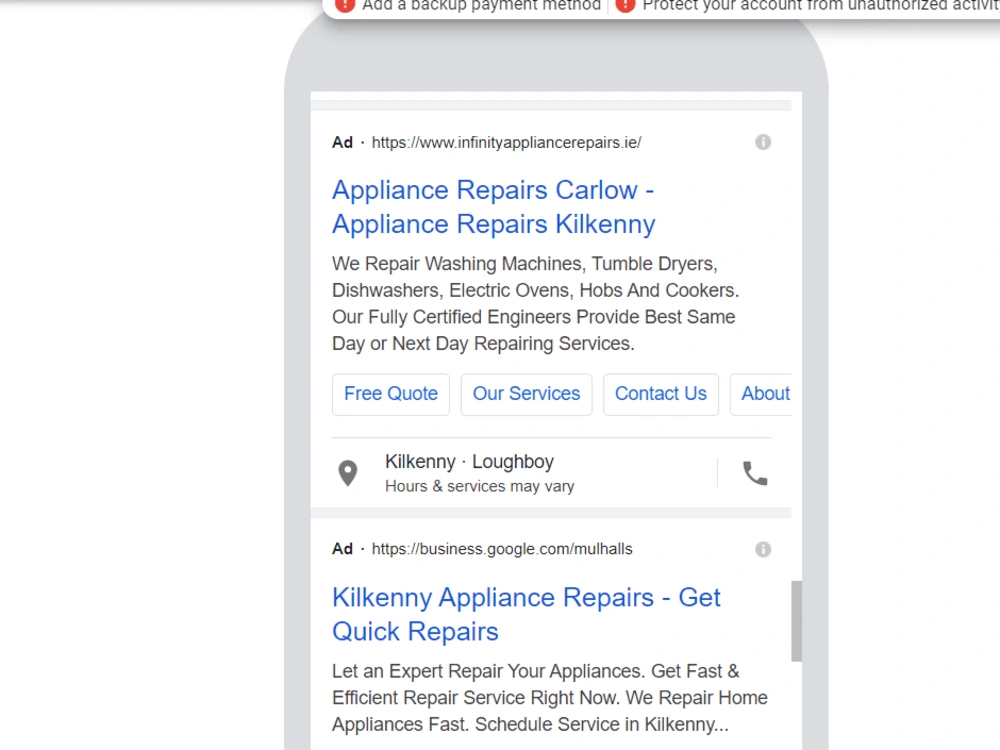This screenshot has width=1000, height=750.
Task: Click the We Repair Washing Machines description
Action: [535, 304]
